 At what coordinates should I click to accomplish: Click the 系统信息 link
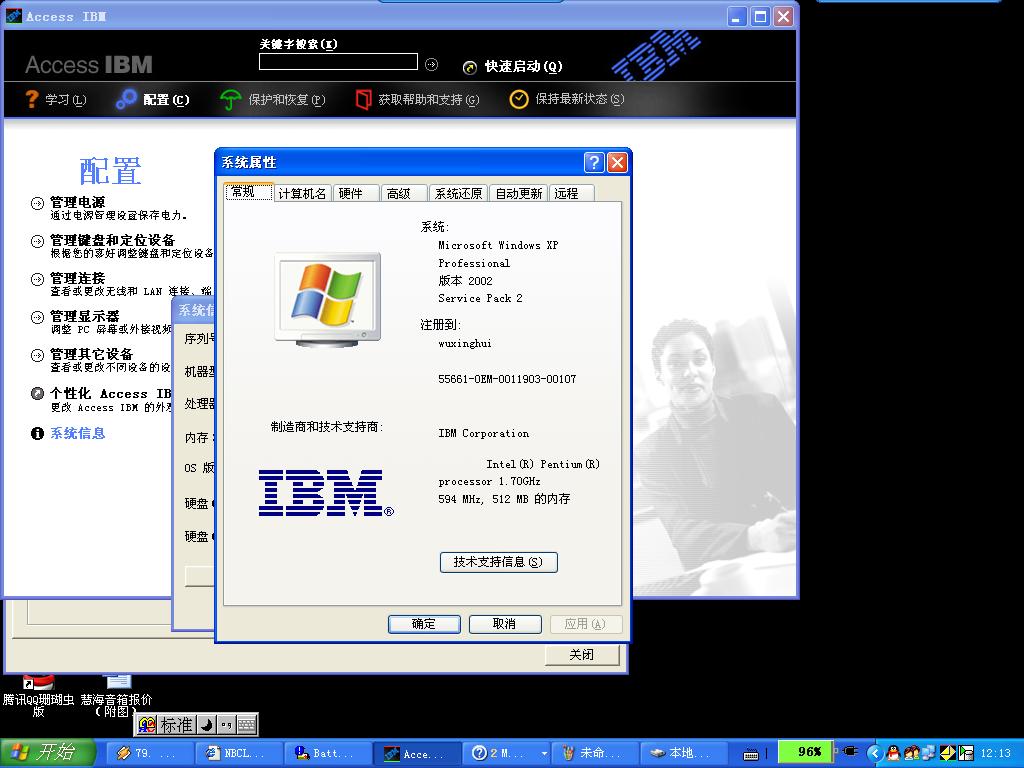tap(78, 433)
